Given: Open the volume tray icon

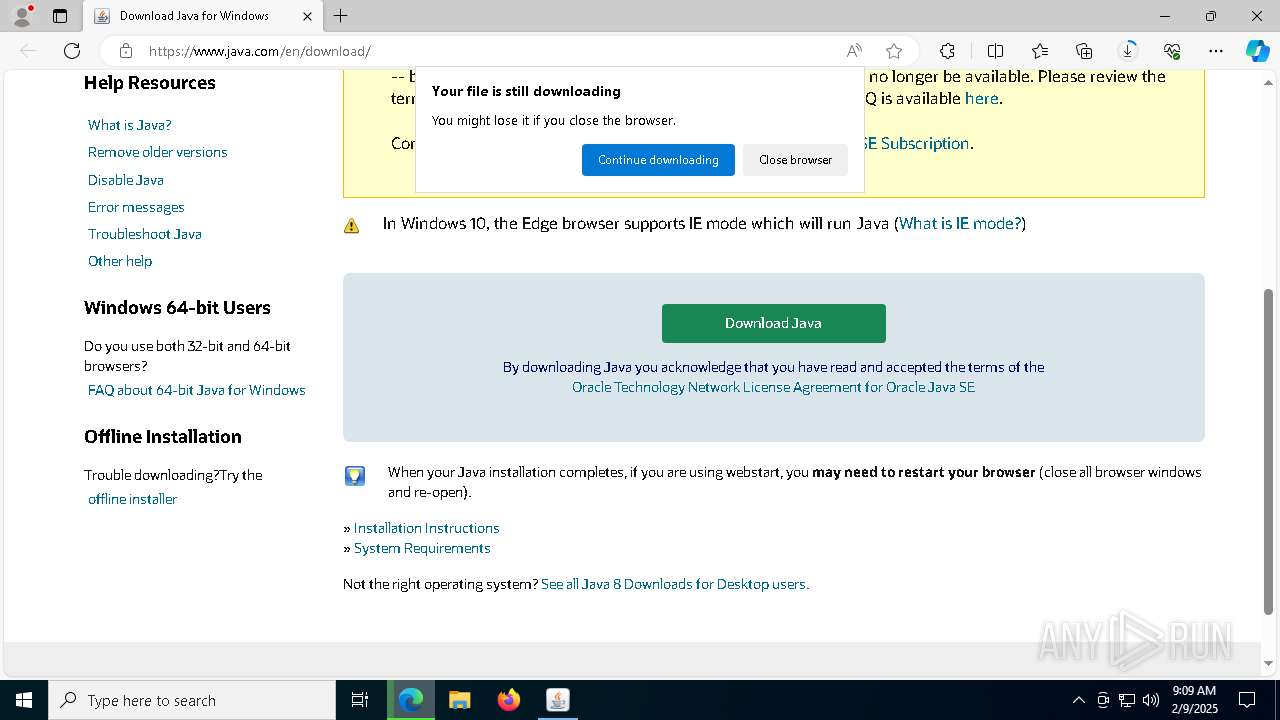Looking at the screenshot, I should pos(1150,700).
